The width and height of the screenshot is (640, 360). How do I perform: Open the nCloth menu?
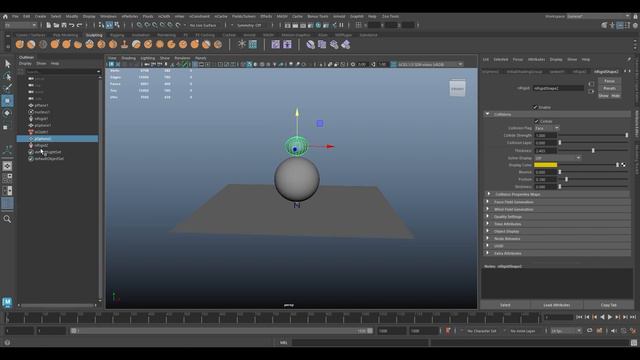click(164, 16)
